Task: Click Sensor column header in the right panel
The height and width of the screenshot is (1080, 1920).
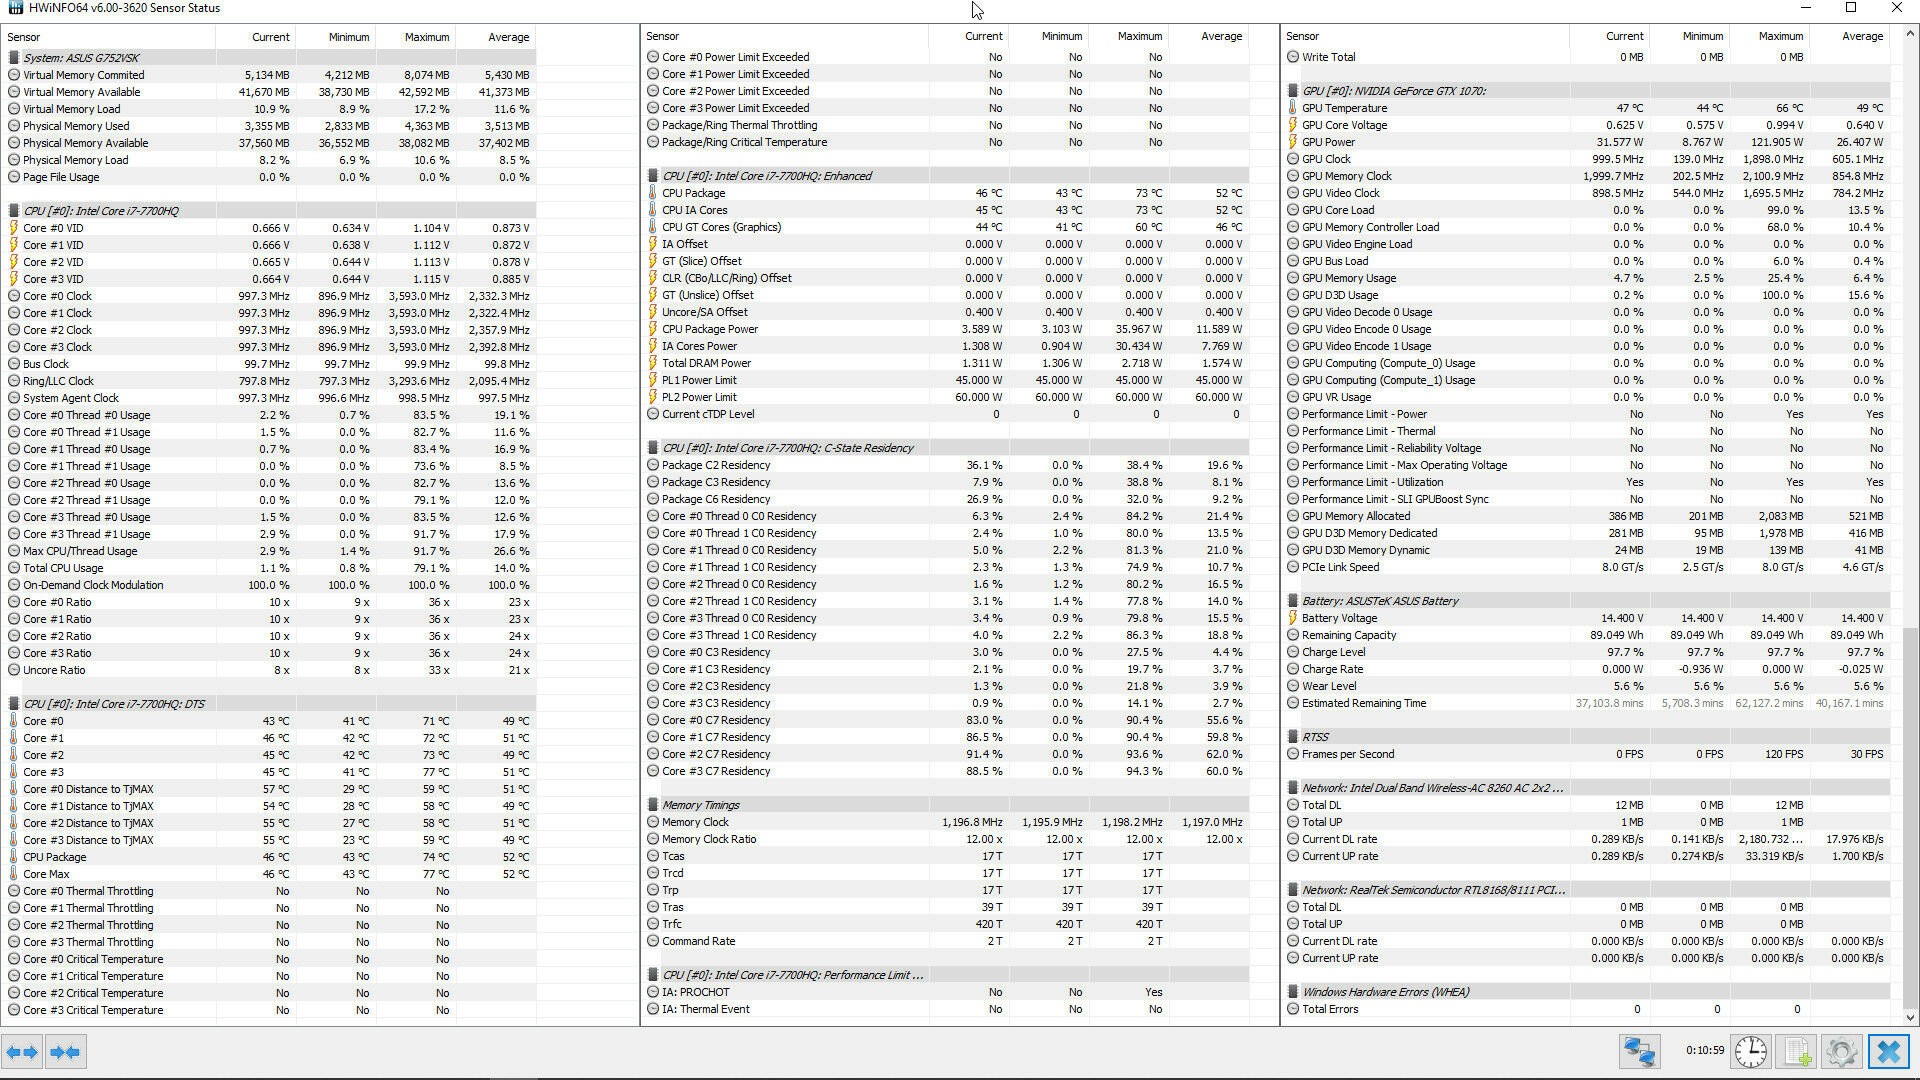Action: (x=1303, y=36)
